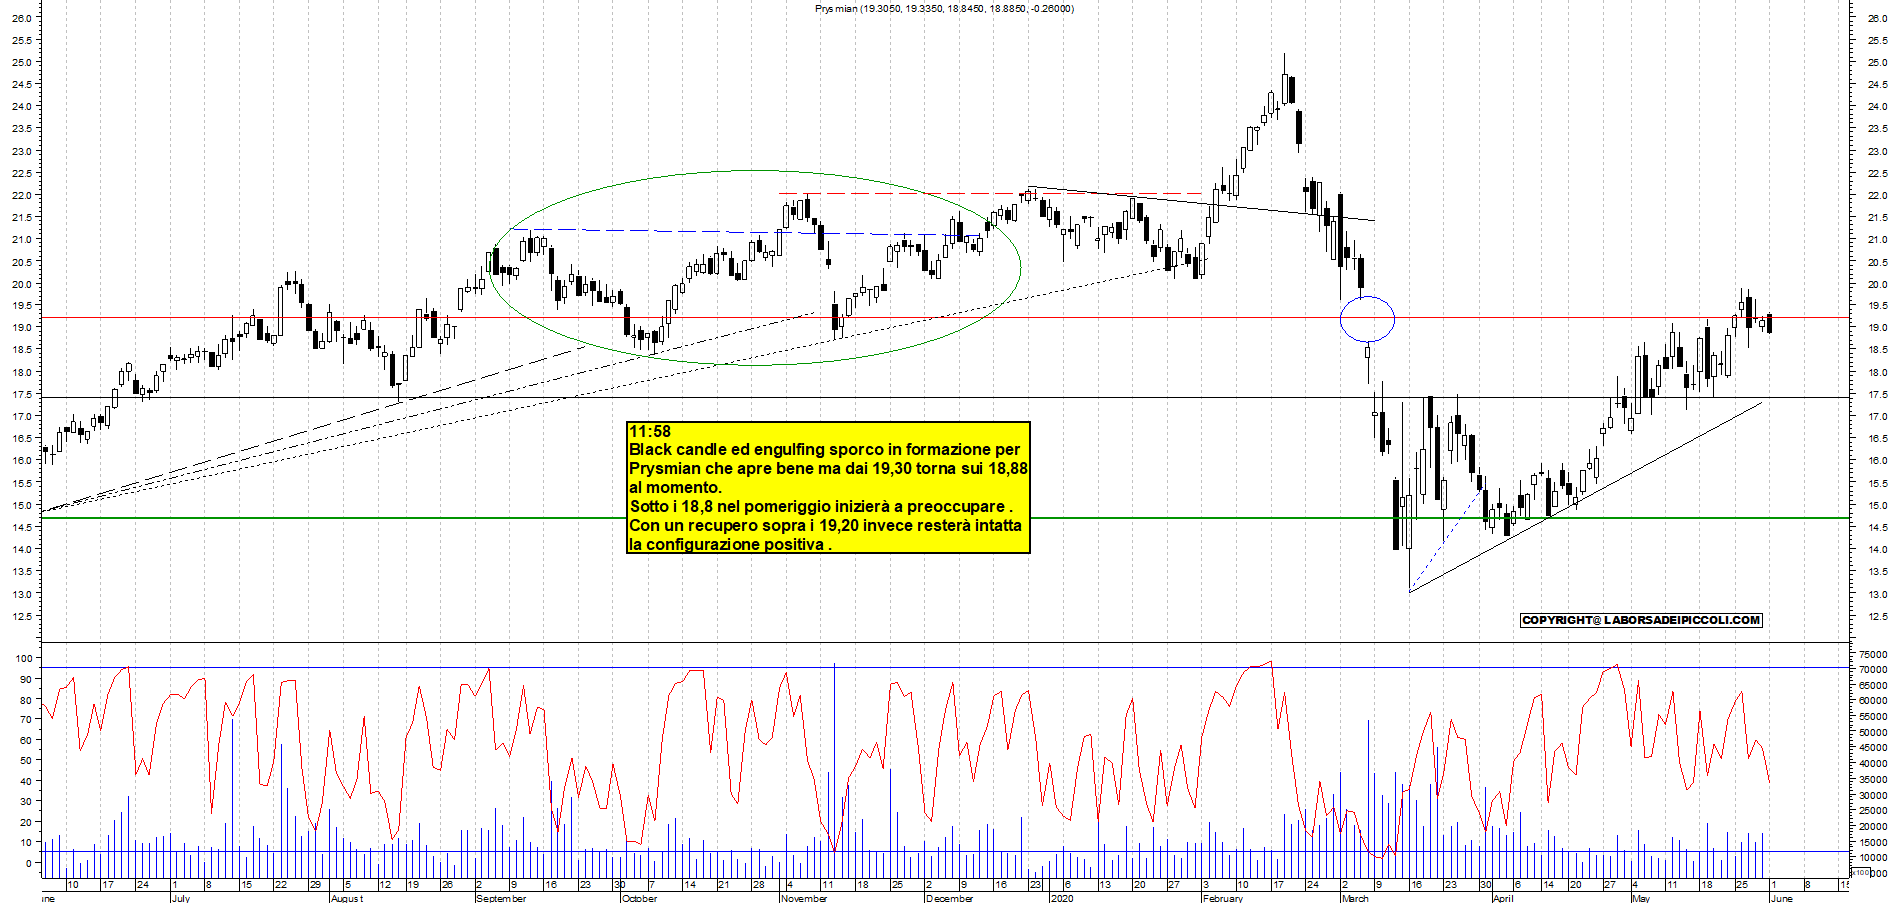Click the September month label on the time axis
This screenshot has width=1890, height=903.
[x=502, y=898]
